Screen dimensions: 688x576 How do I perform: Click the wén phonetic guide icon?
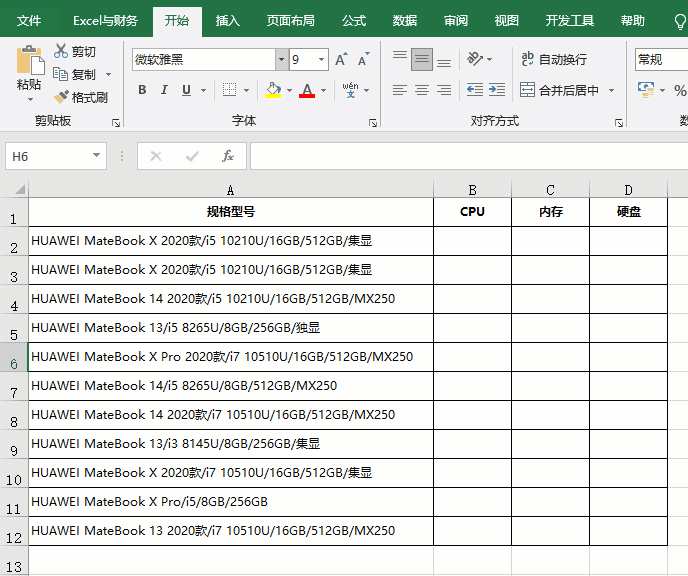coord(351,90)
